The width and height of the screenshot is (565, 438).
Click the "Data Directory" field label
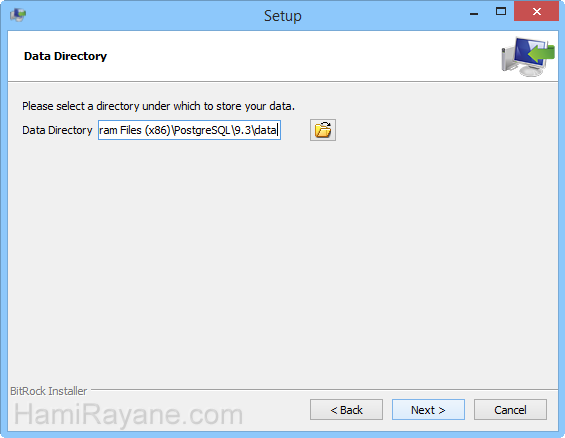pos(57,130)
